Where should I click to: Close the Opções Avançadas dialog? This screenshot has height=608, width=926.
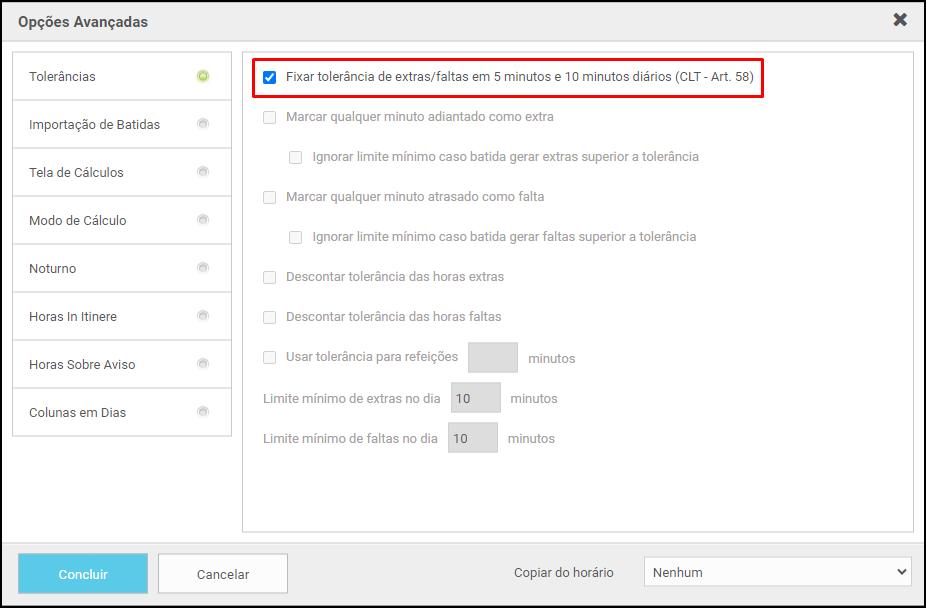point(900,20)
